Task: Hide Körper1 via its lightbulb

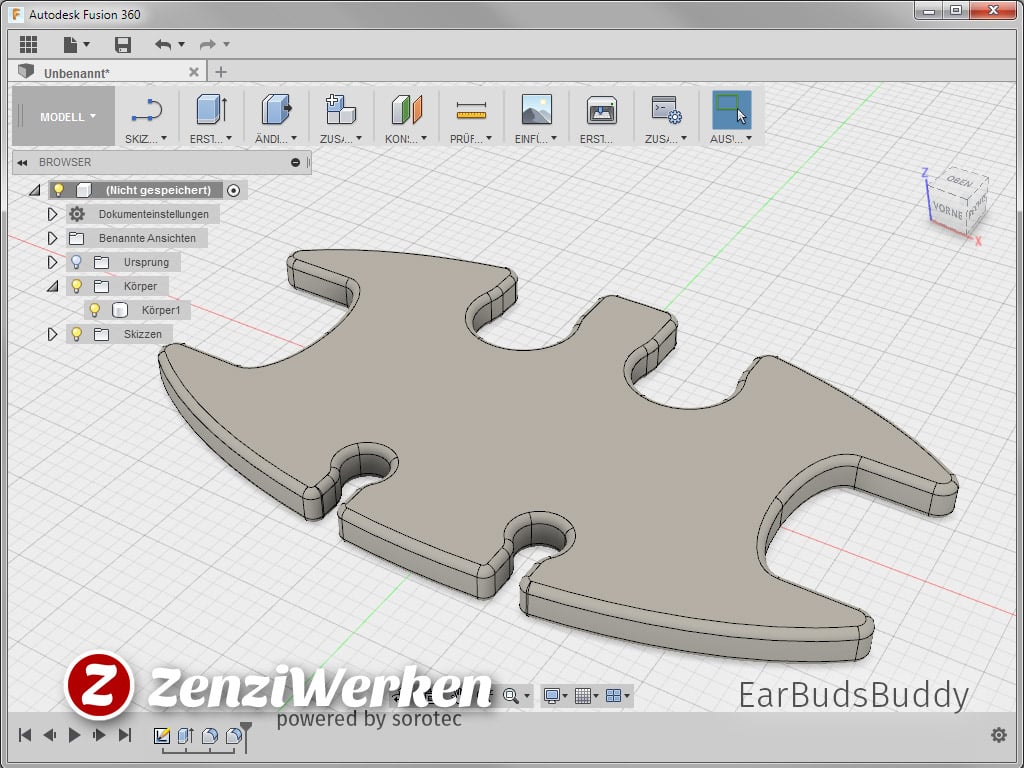Action: [x=95, y=310]
